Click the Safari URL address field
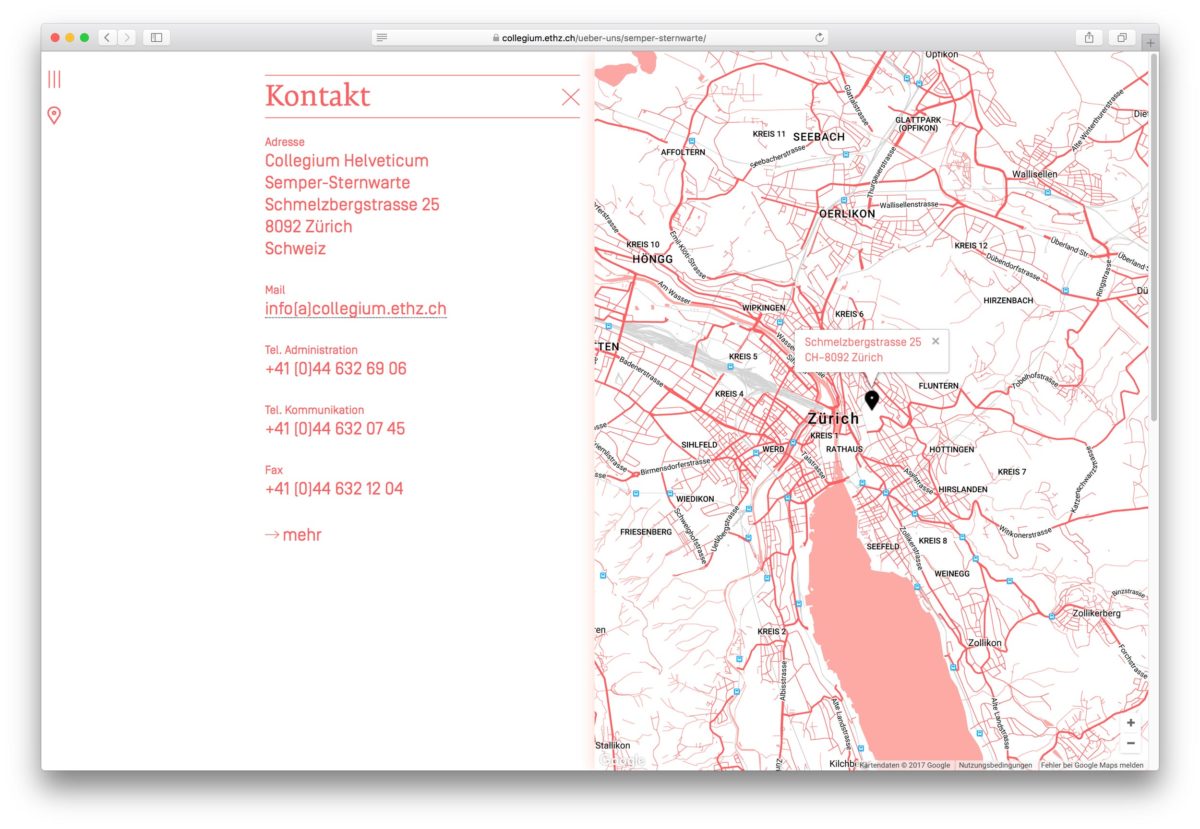The width and height of the screenshot is (1200, 829). [600, 38]
